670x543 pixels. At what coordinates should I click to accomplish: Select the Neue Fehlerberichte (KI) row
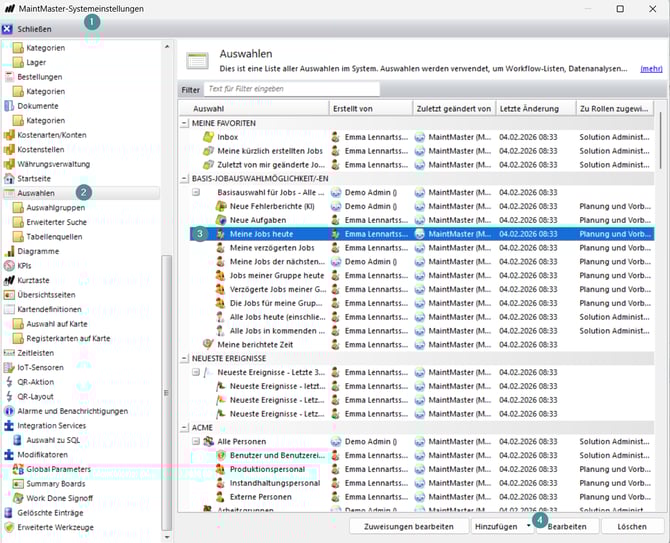click(x=422, y=206)
